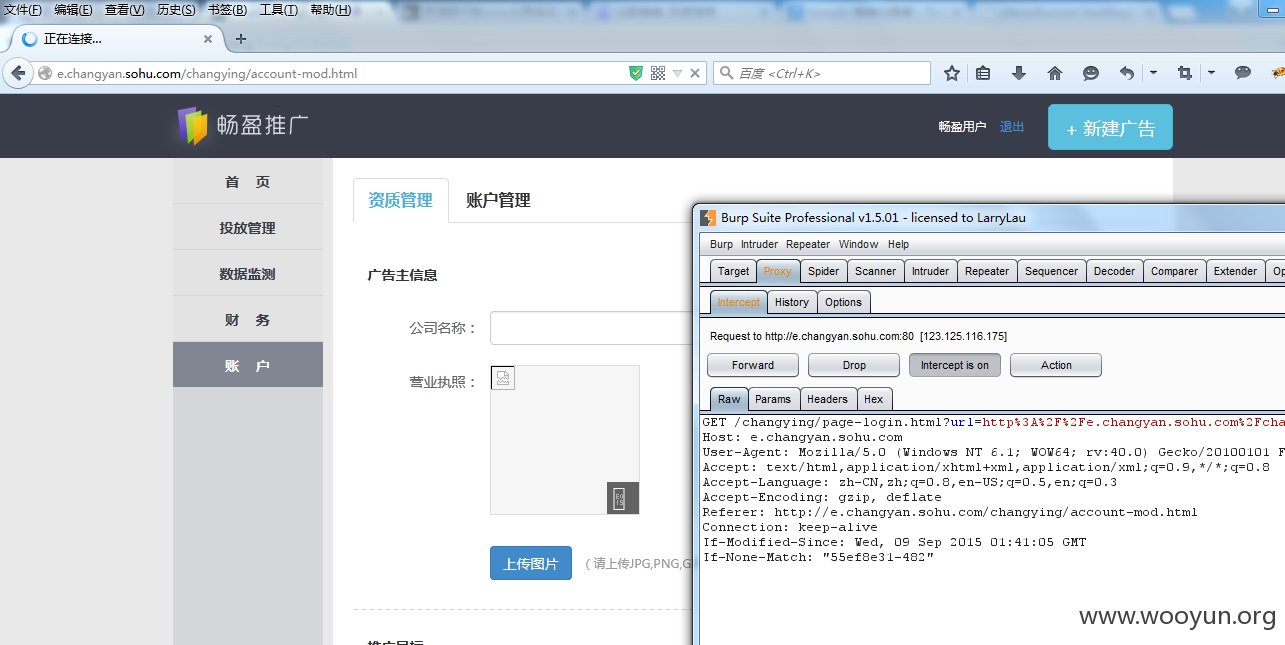The width and height of the screenshot is (1285, 645).
Task: Switch to Burp's Decoder tab
Action: [x=1114, y=271]
